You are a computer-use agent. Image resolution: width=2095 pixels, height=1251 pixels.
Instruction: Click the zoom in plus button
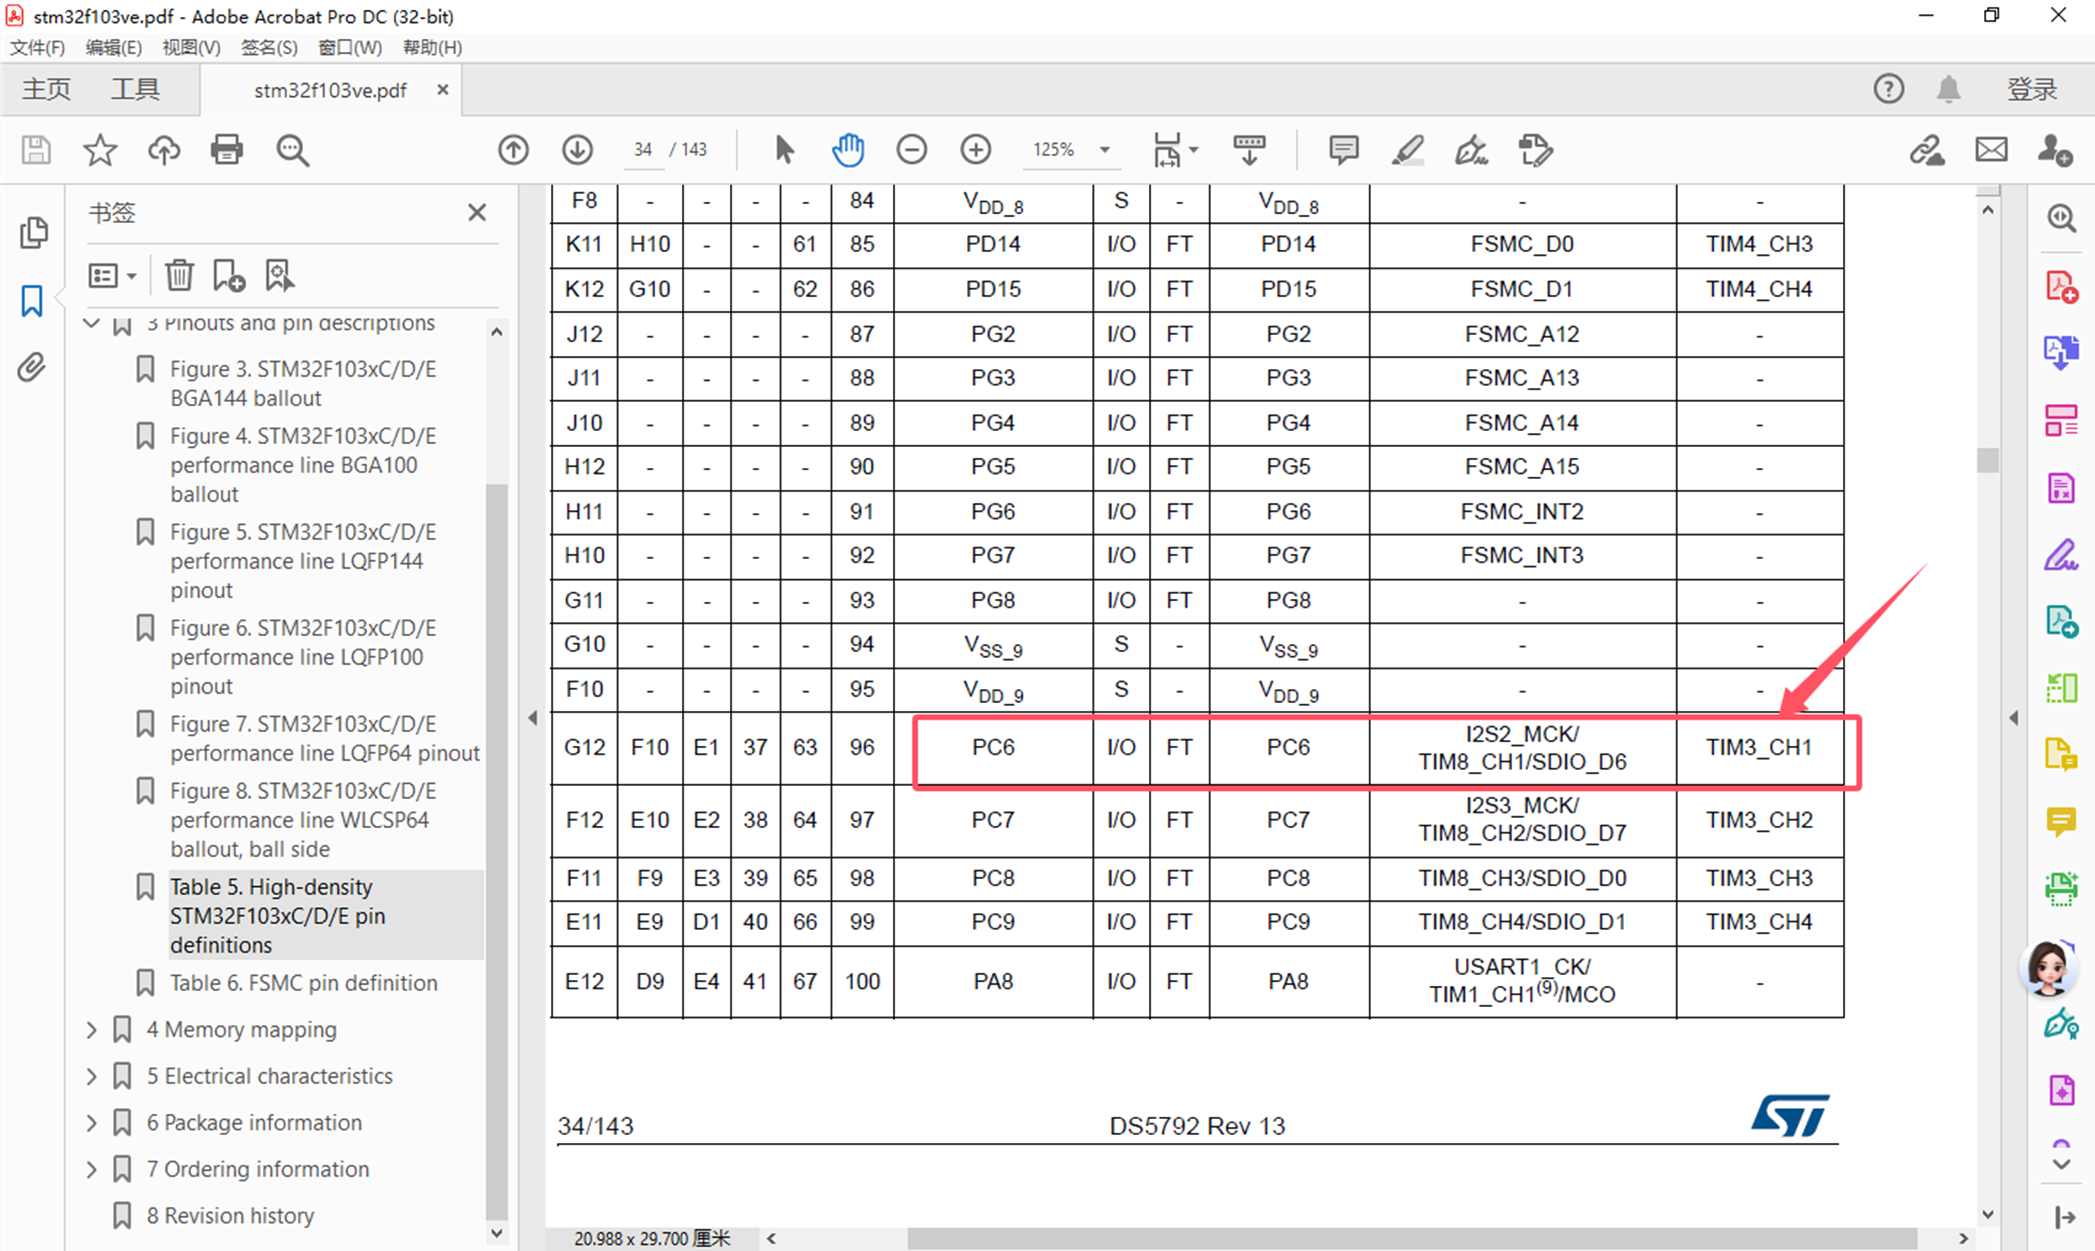[x=975, y=150]
